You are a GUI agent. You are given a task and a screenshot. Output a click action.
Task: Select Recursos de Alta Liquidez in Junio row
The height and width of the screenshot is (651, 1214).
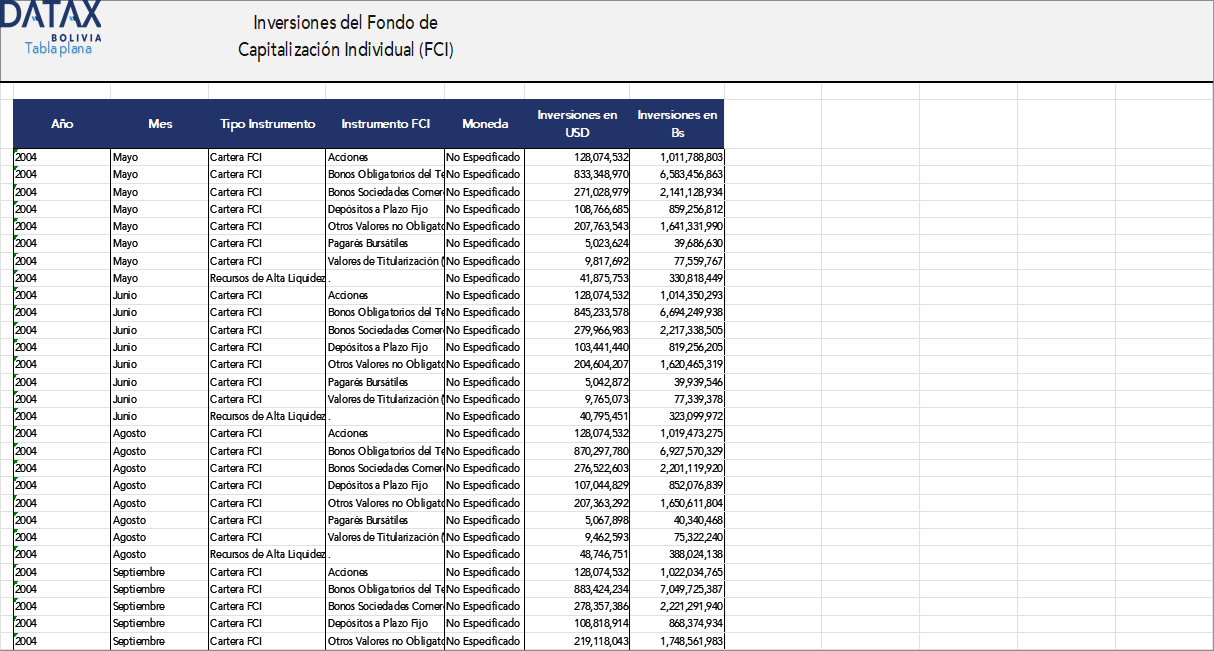(267, 416)
